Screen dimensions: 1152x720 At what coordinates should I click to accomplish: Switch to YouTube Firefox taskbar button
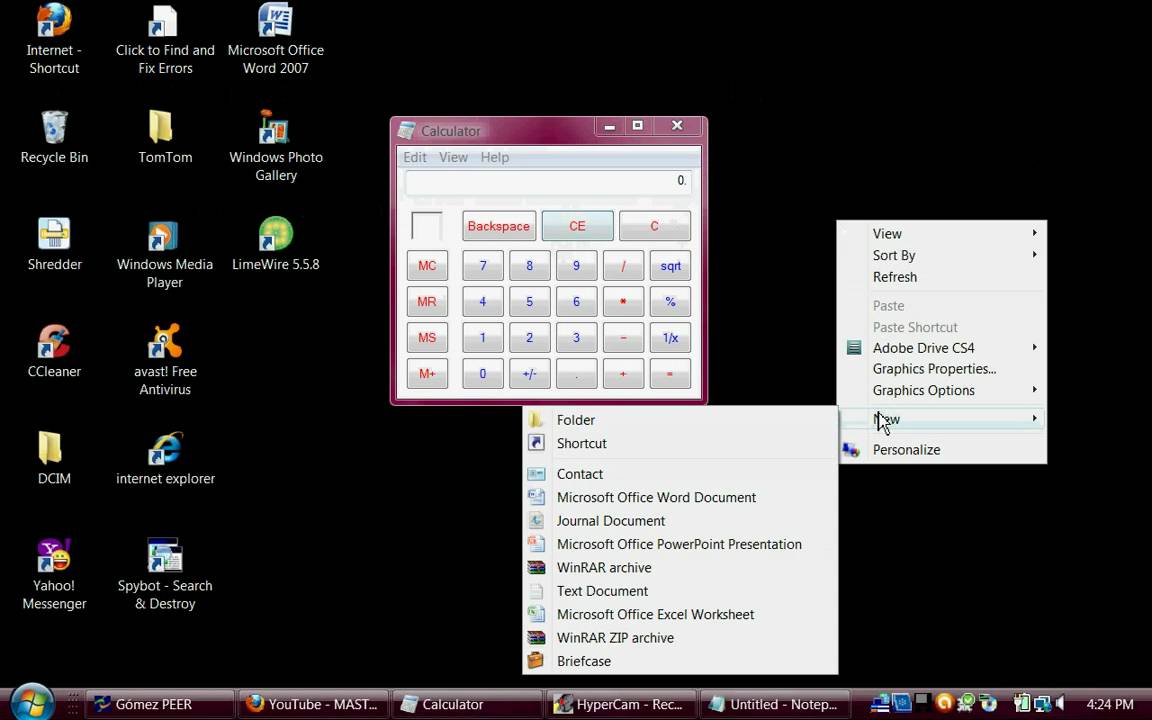point(313,704)
